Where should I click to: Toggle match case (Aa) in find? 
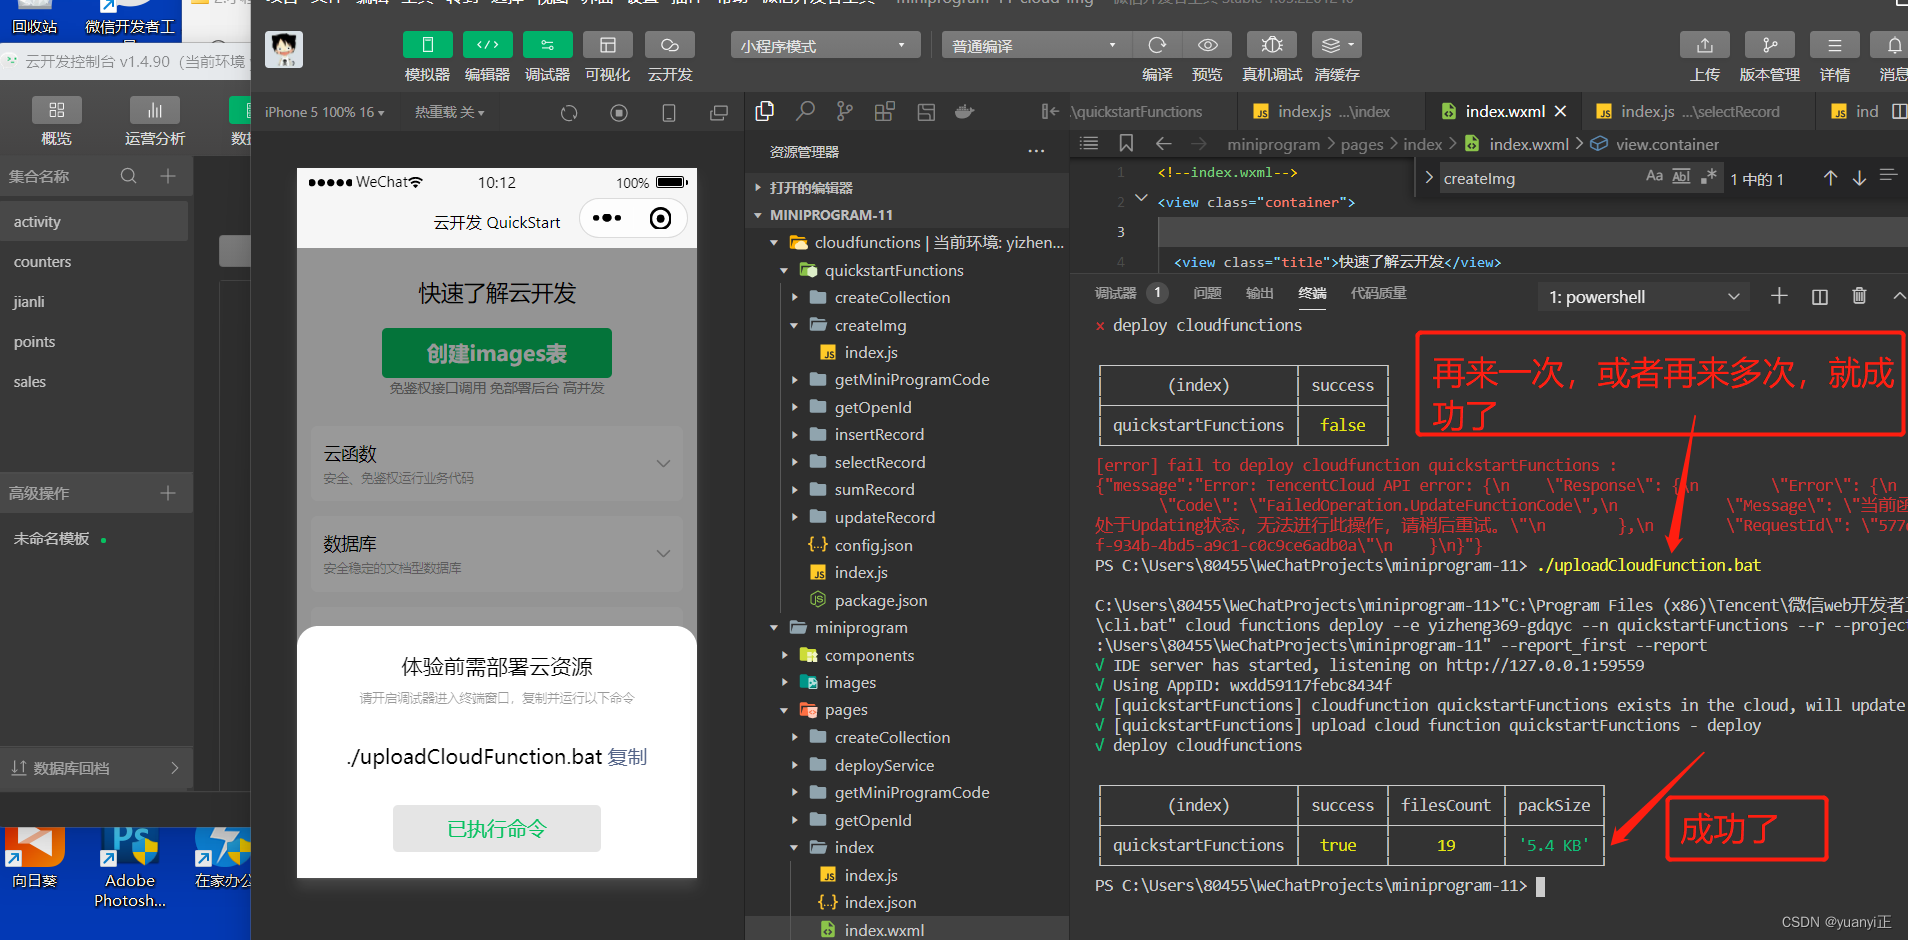[x=1654, y=176]
